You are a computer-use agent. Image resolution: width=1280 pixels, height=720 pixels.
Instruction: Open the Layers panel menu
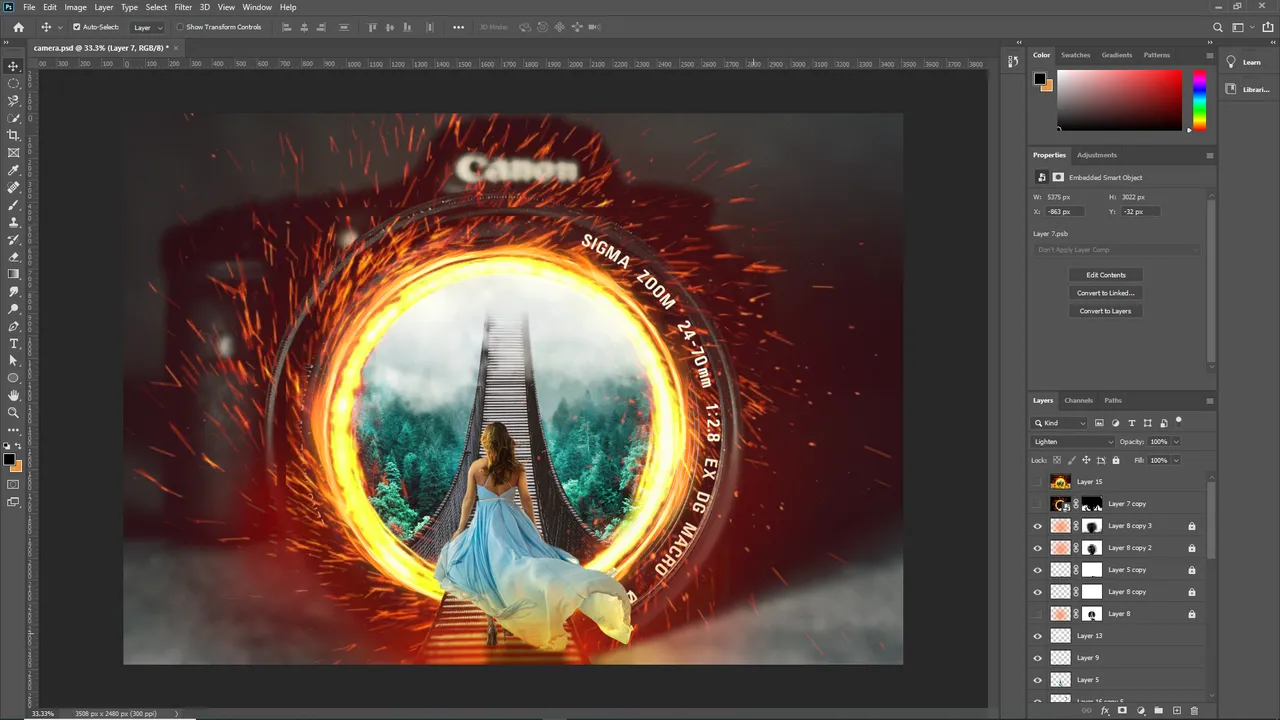click(1209, 401)
